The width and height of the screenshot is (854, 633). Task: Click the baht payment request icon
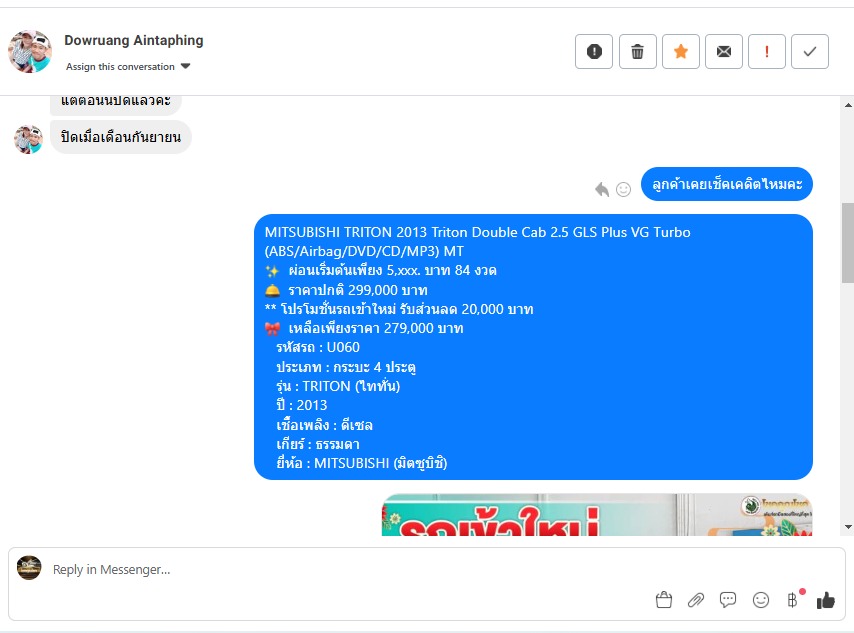click(793, 599)
